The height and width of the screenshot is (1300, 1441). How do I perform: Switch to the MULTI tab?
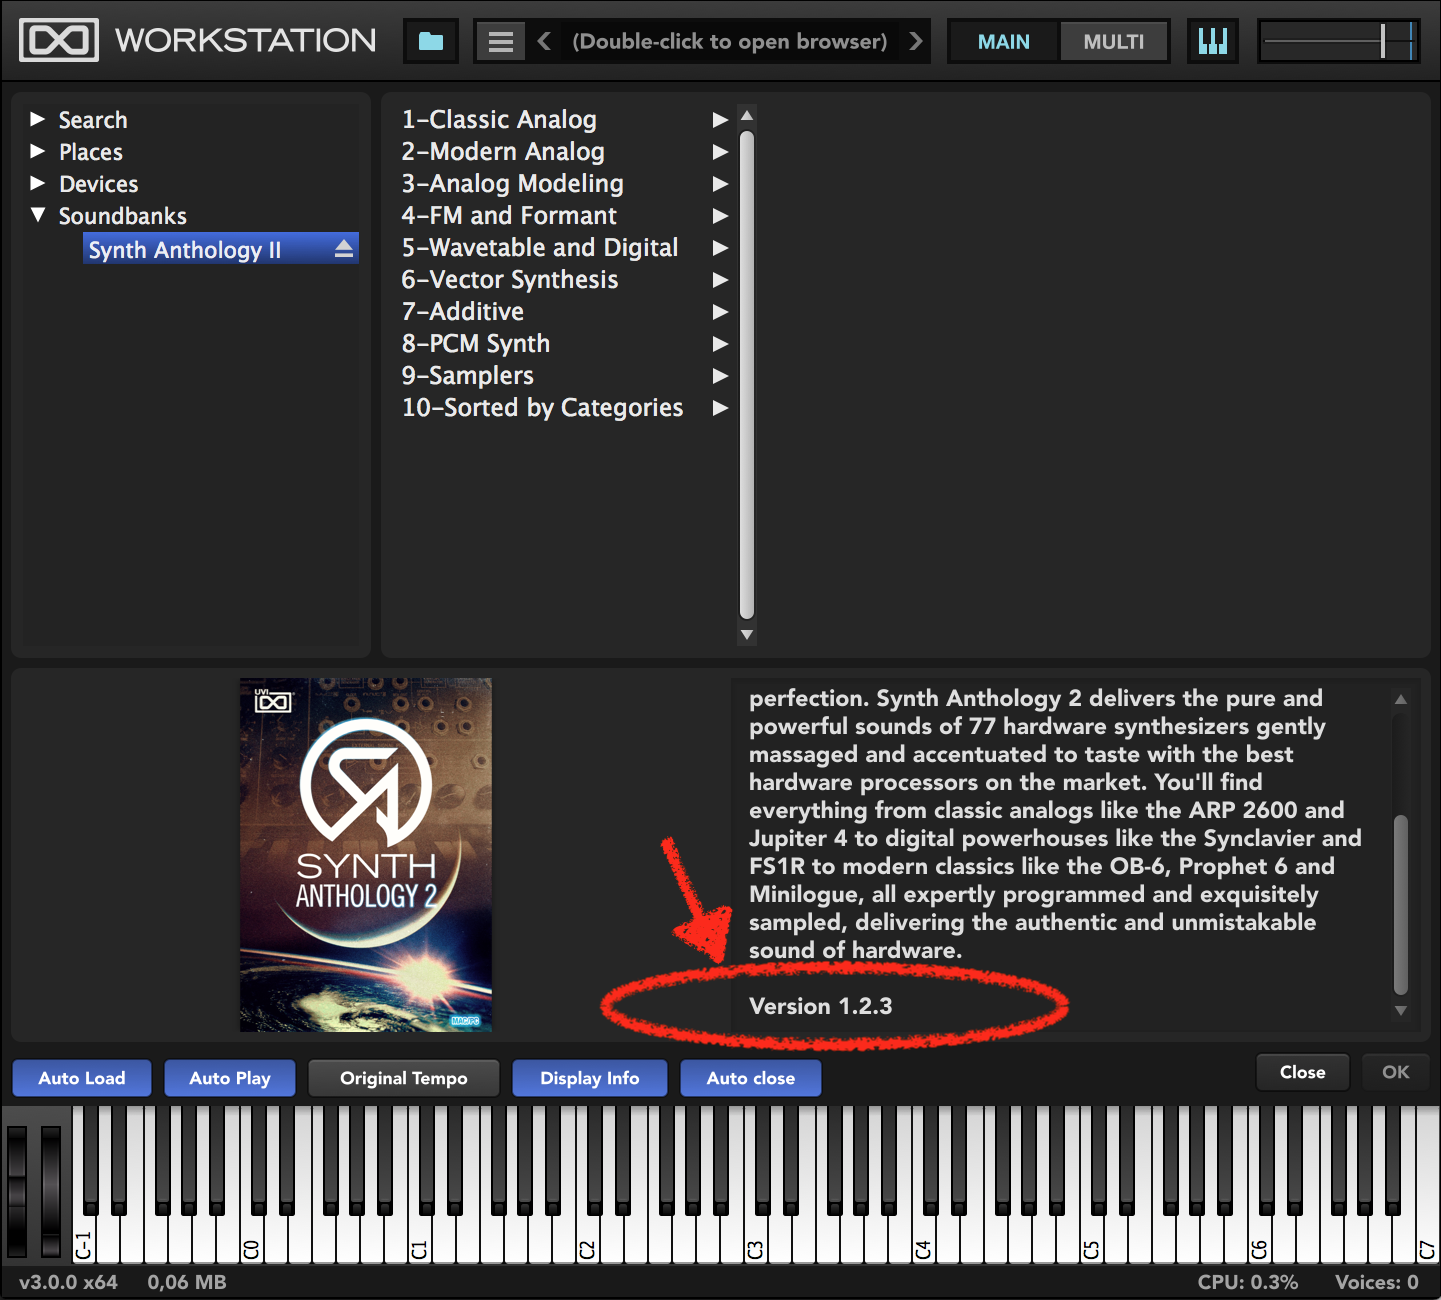(x=1113, y=42)
